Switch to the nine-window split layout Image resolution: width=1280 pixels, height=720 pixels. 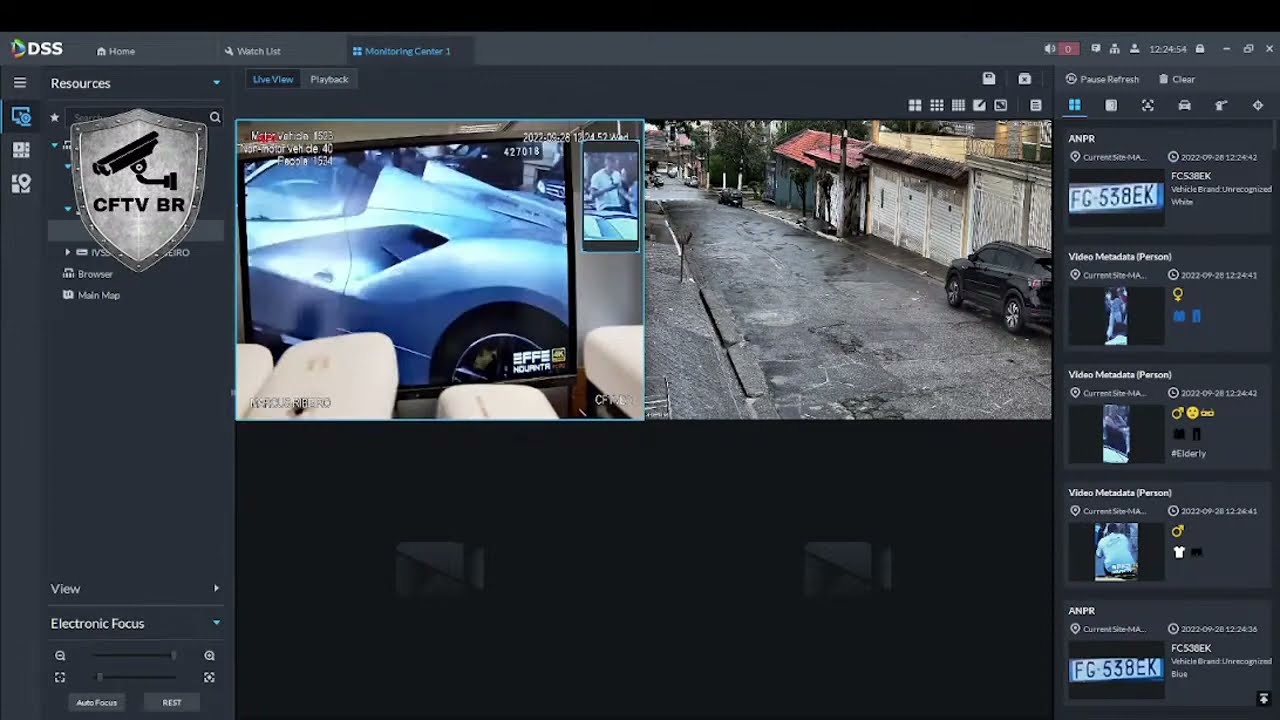[x=937, y=105]
